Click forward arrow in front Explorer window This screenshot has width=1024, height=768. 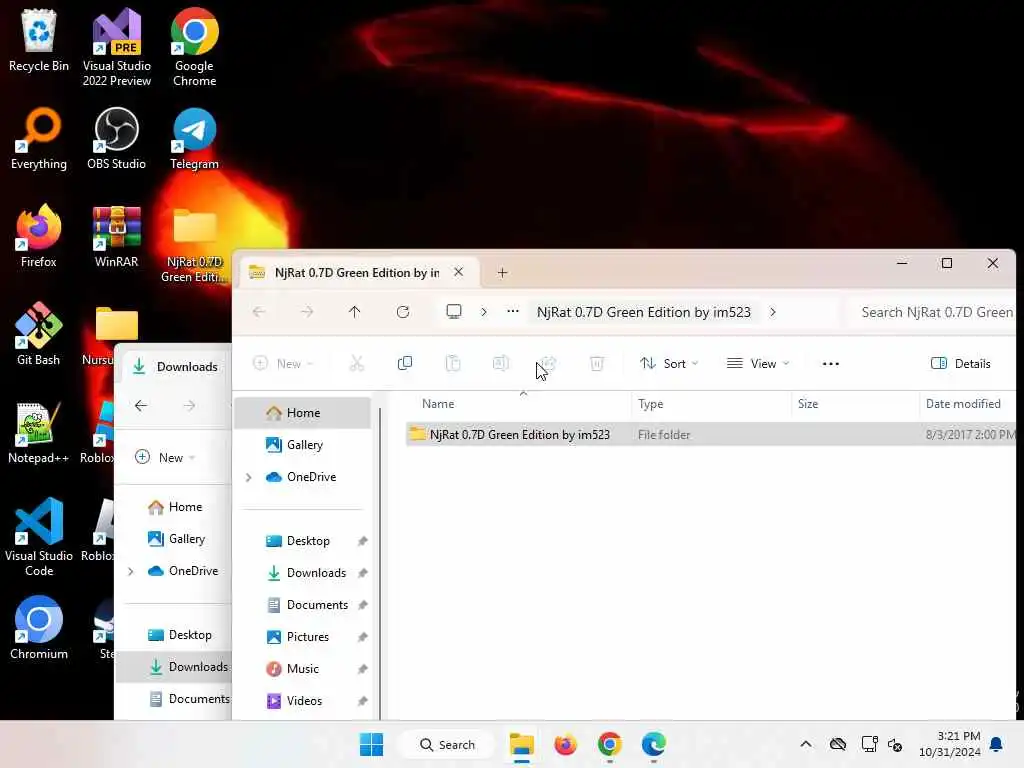pyautogui.click(x=307, y=312)
